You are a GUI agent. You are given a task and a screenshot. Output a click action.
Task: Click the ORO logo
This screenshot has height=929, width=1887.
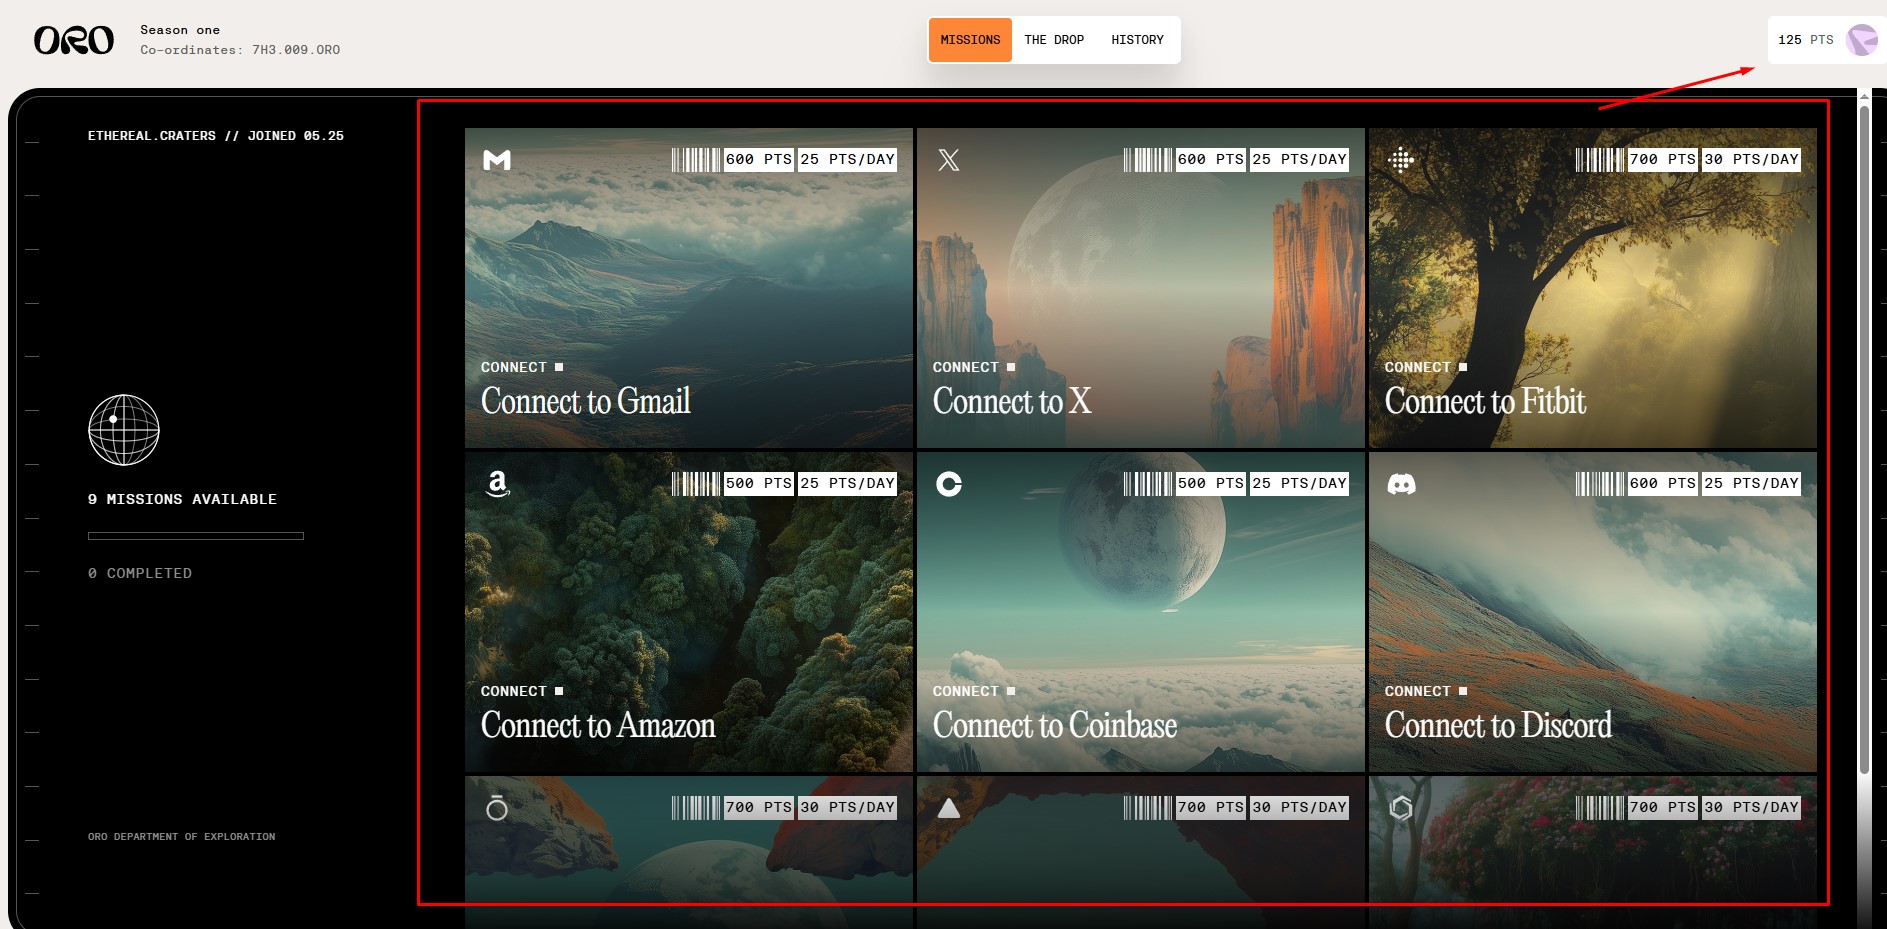point(74,40)
